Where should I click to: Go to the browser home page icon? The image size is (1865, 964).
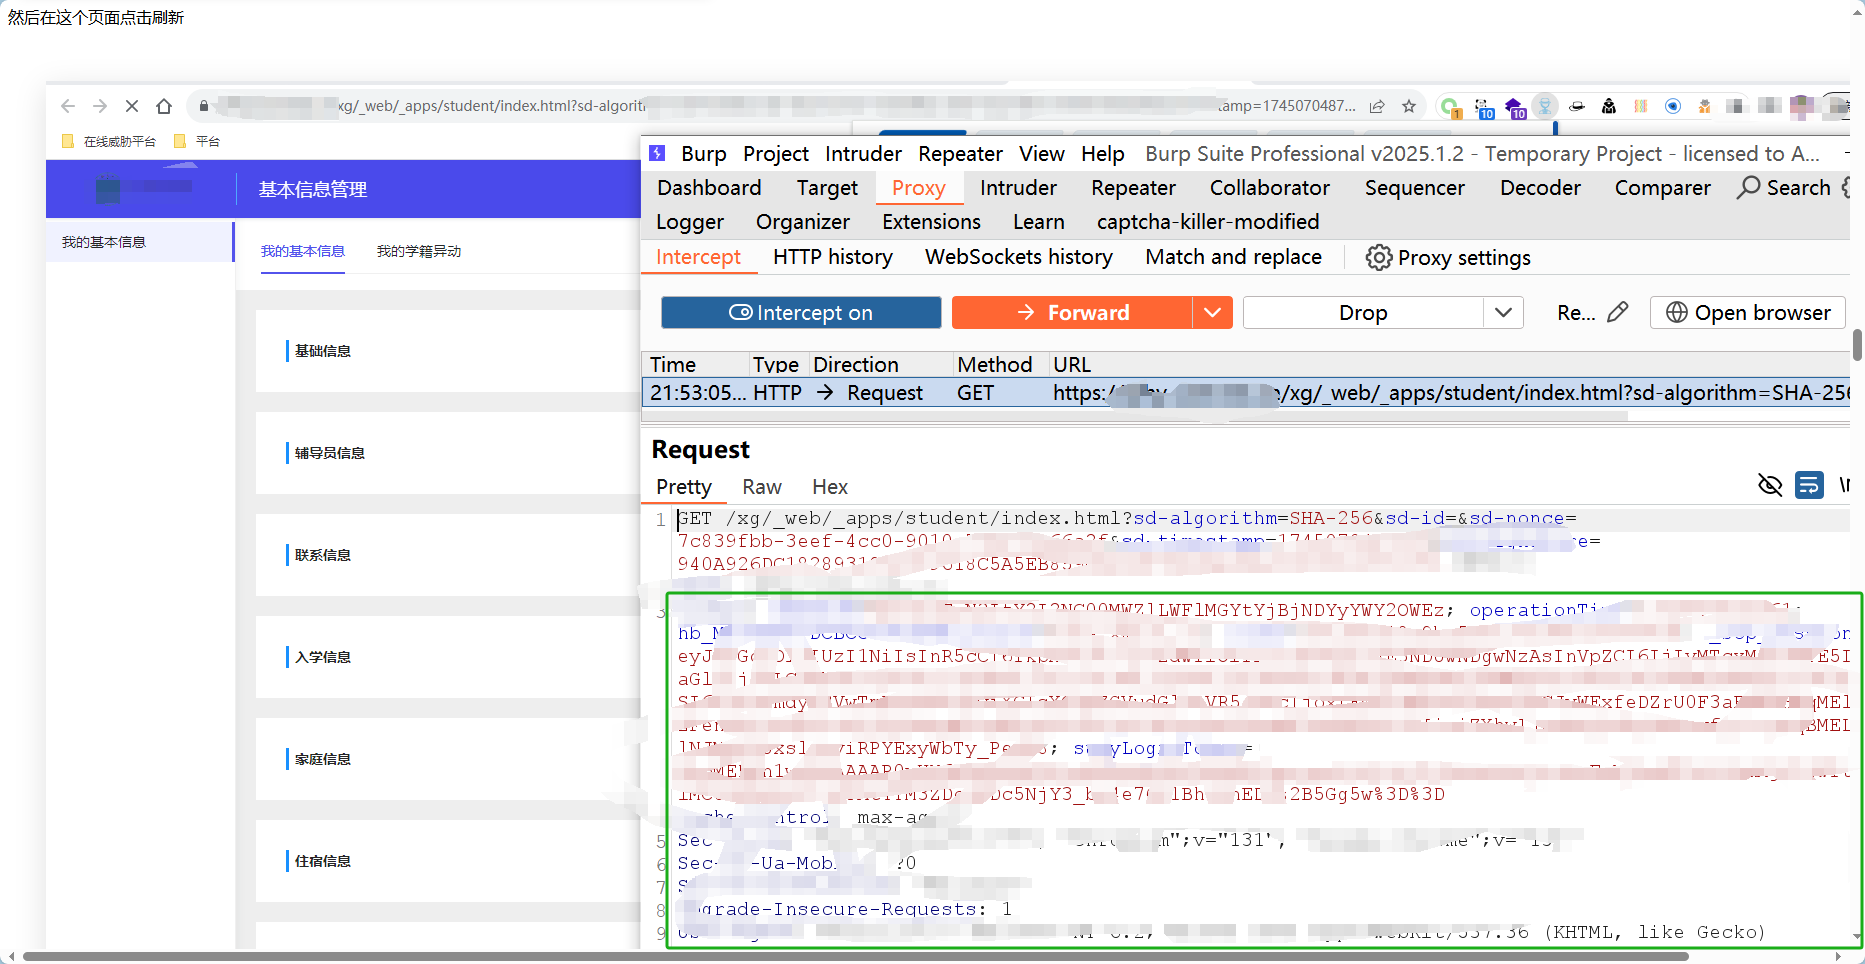pos(164,106)
